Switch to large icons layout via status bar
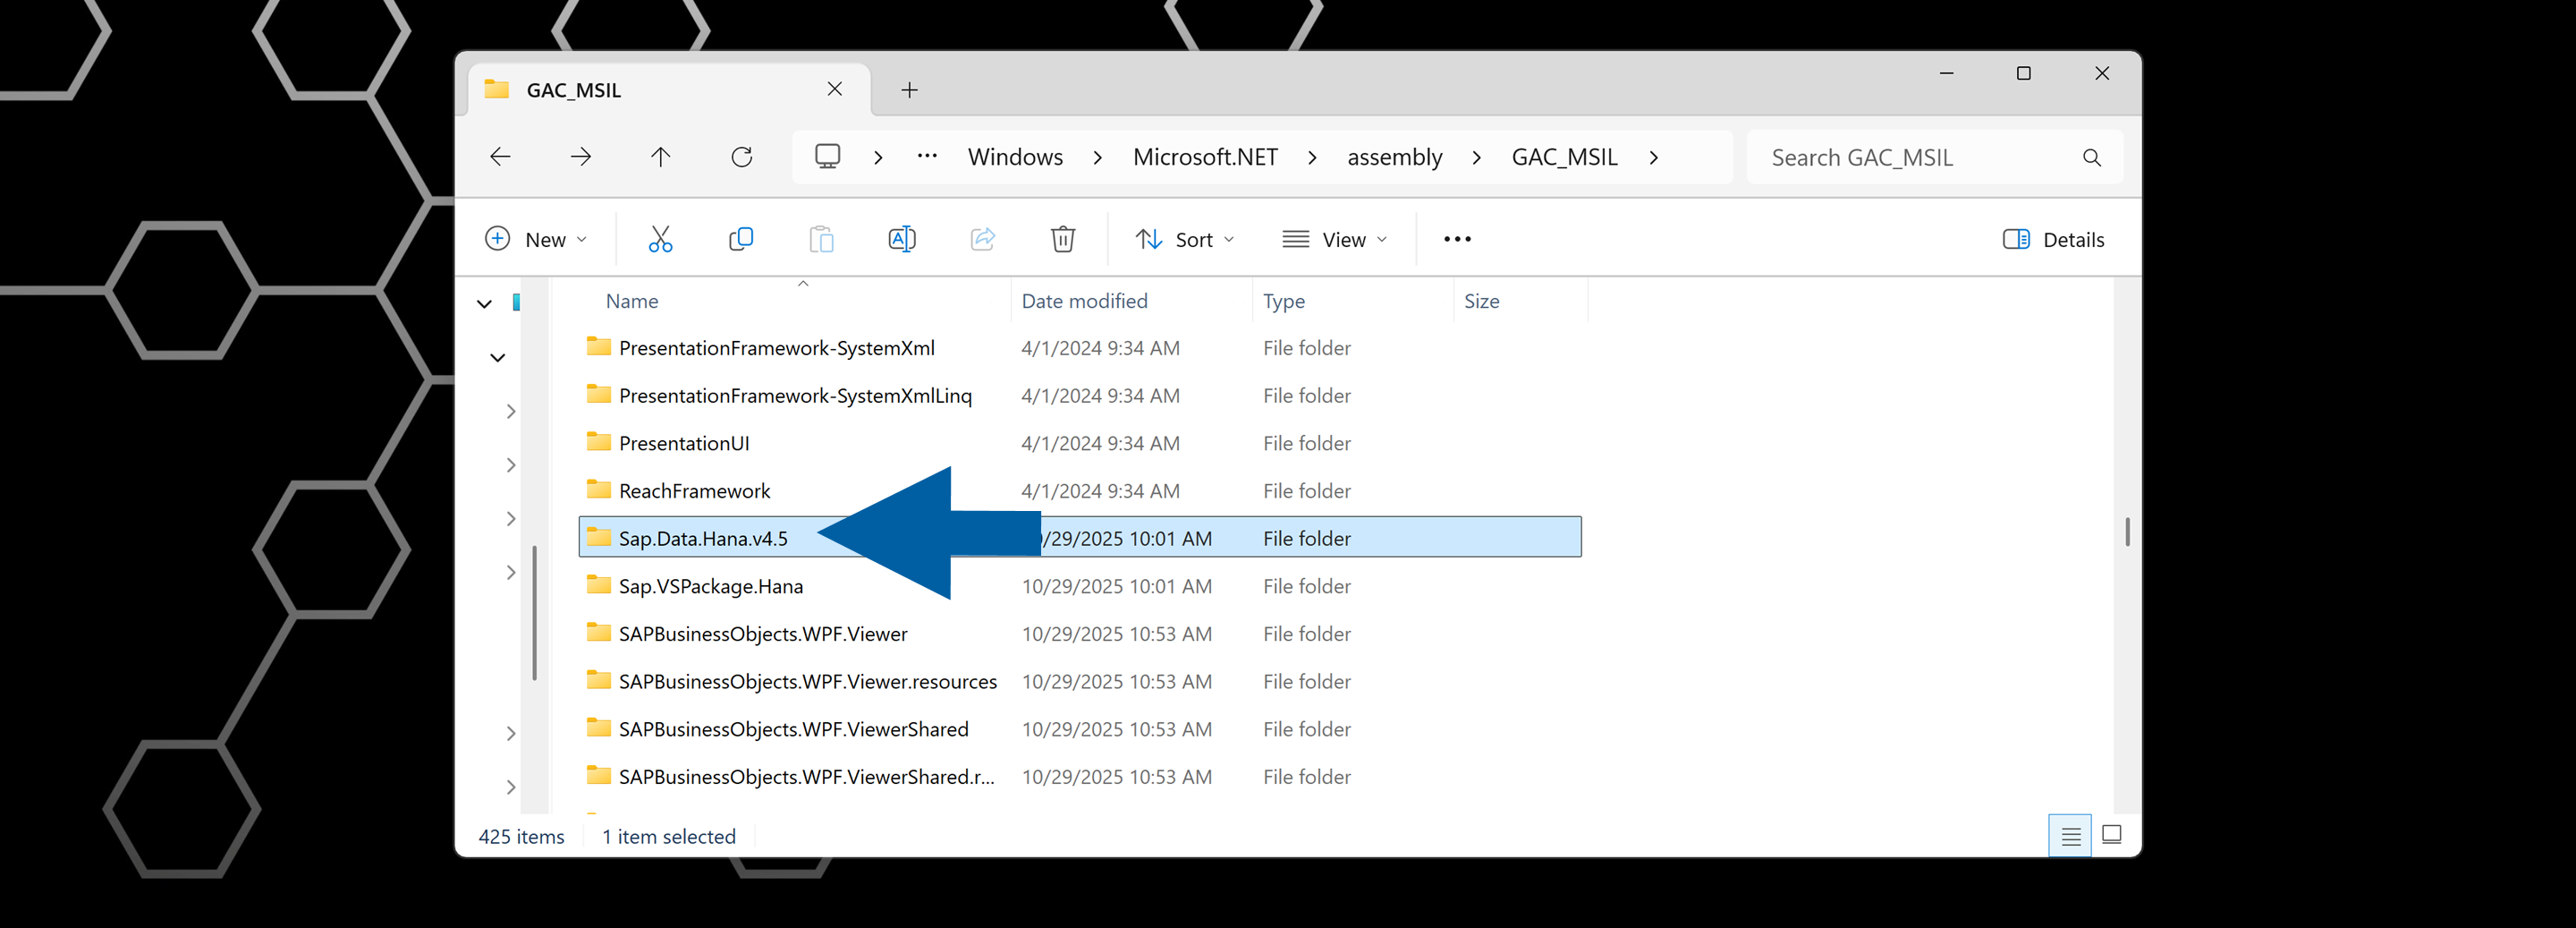 2111,835
